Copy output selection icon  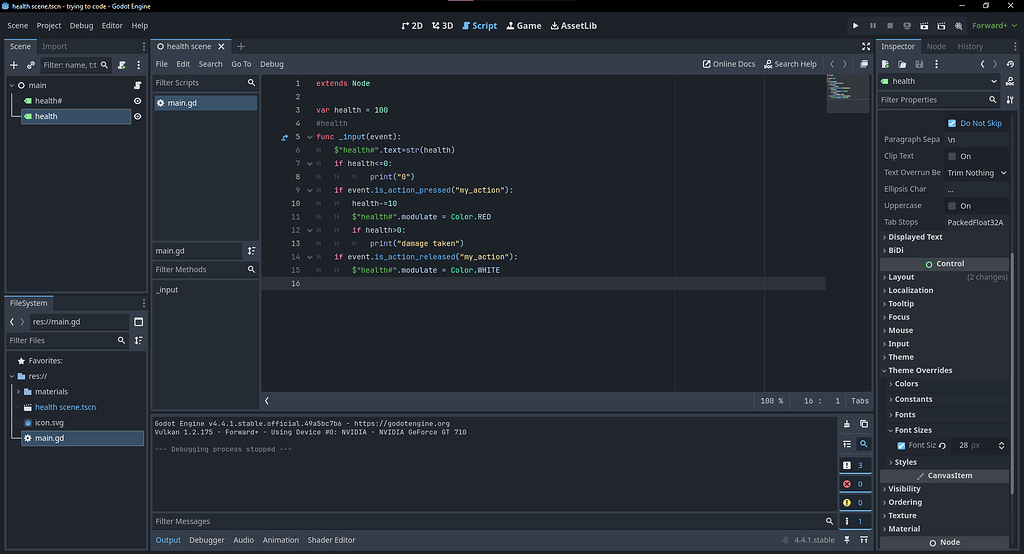click(864, 424)
